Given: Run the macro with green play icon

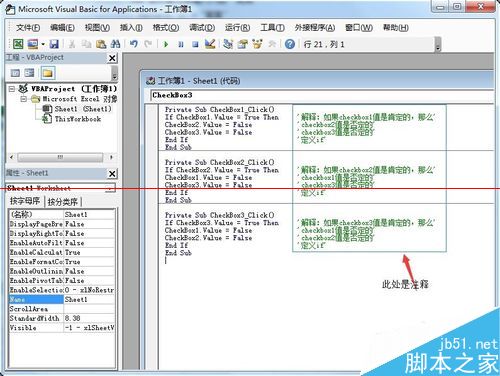Looking at the screenshot, I should pos(166,44).
